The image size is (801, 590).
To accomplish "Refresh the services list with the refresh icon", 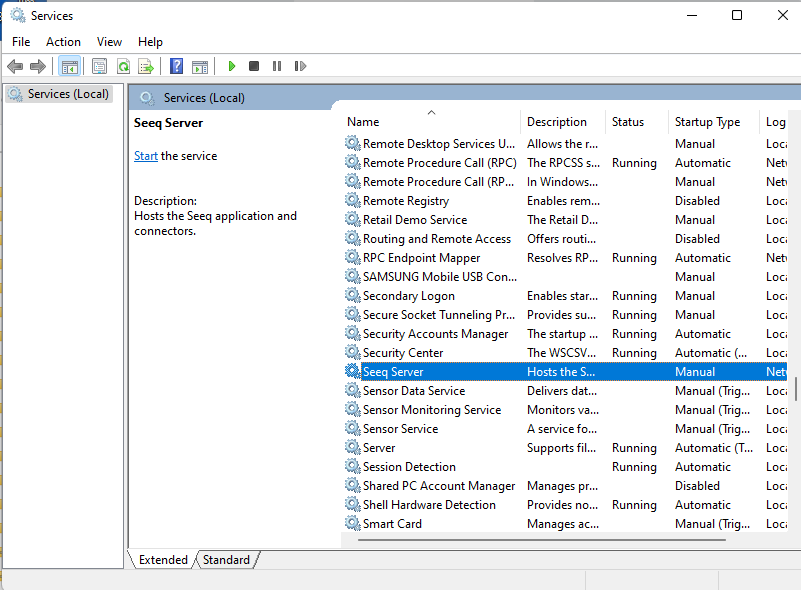I will [x=122, y=66].
